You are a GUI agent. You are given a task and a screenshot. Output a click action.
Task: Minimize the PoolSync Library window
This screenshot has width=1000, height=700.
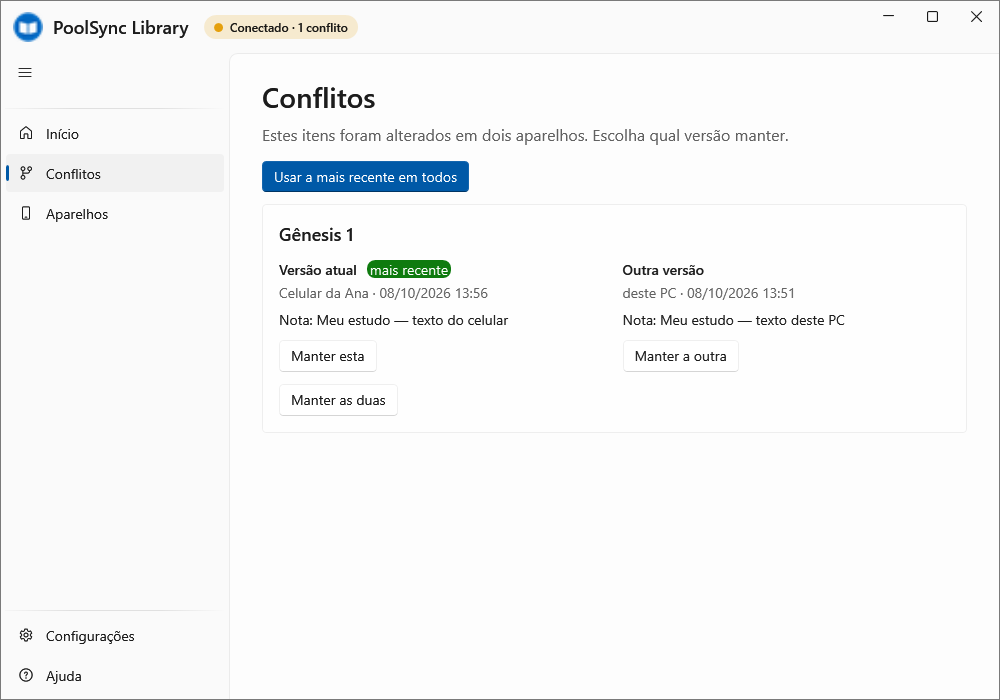point(888,17)
